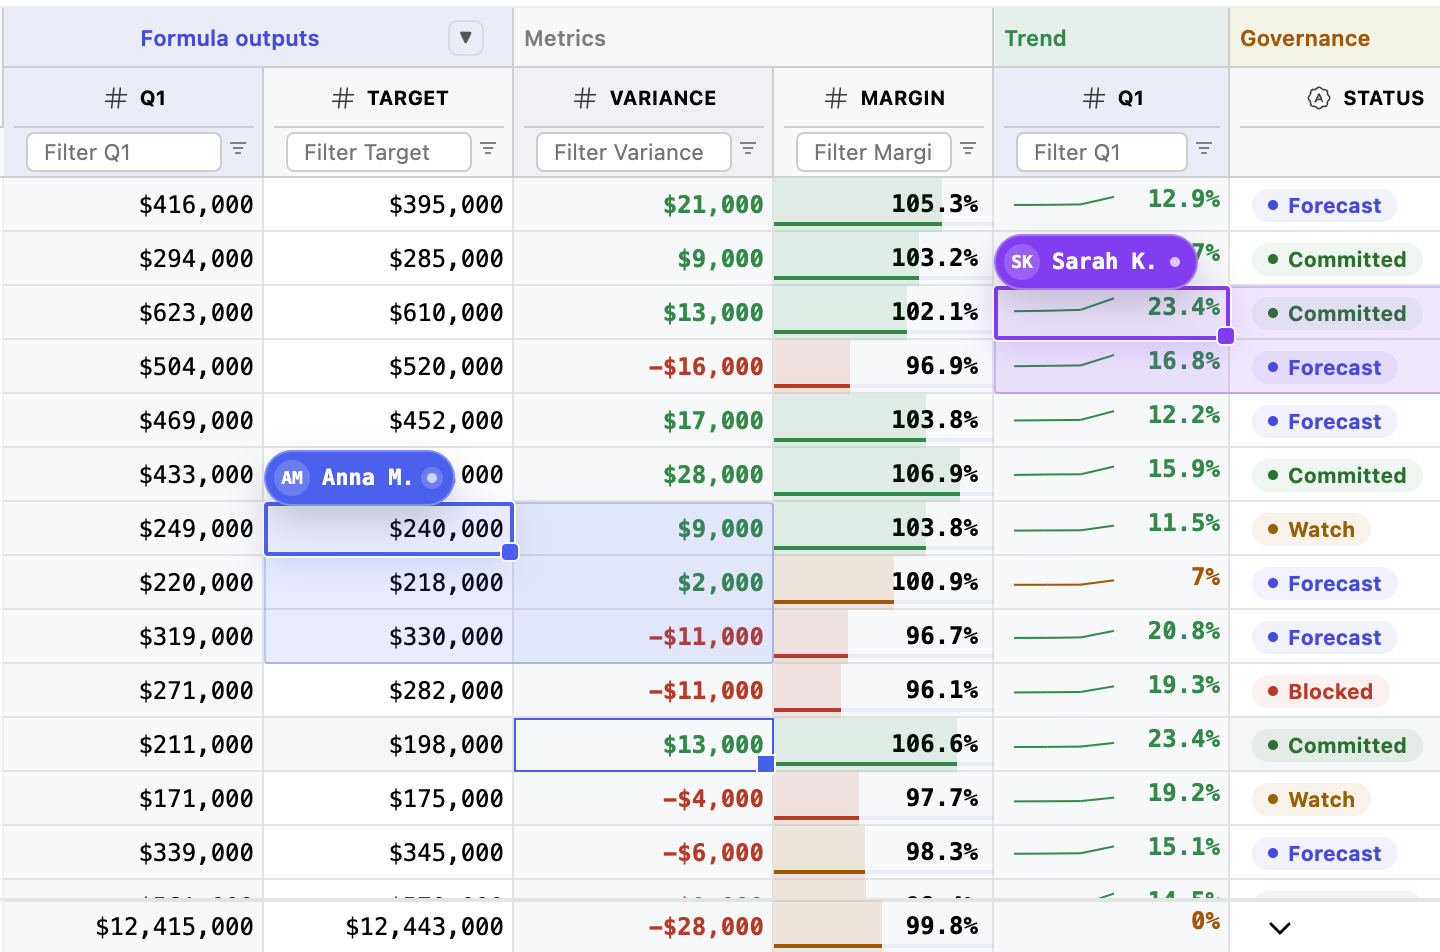
Task: Click the Committed badge in the $433,000 row
Action: pyautogui.click(x=1337, y=475)
